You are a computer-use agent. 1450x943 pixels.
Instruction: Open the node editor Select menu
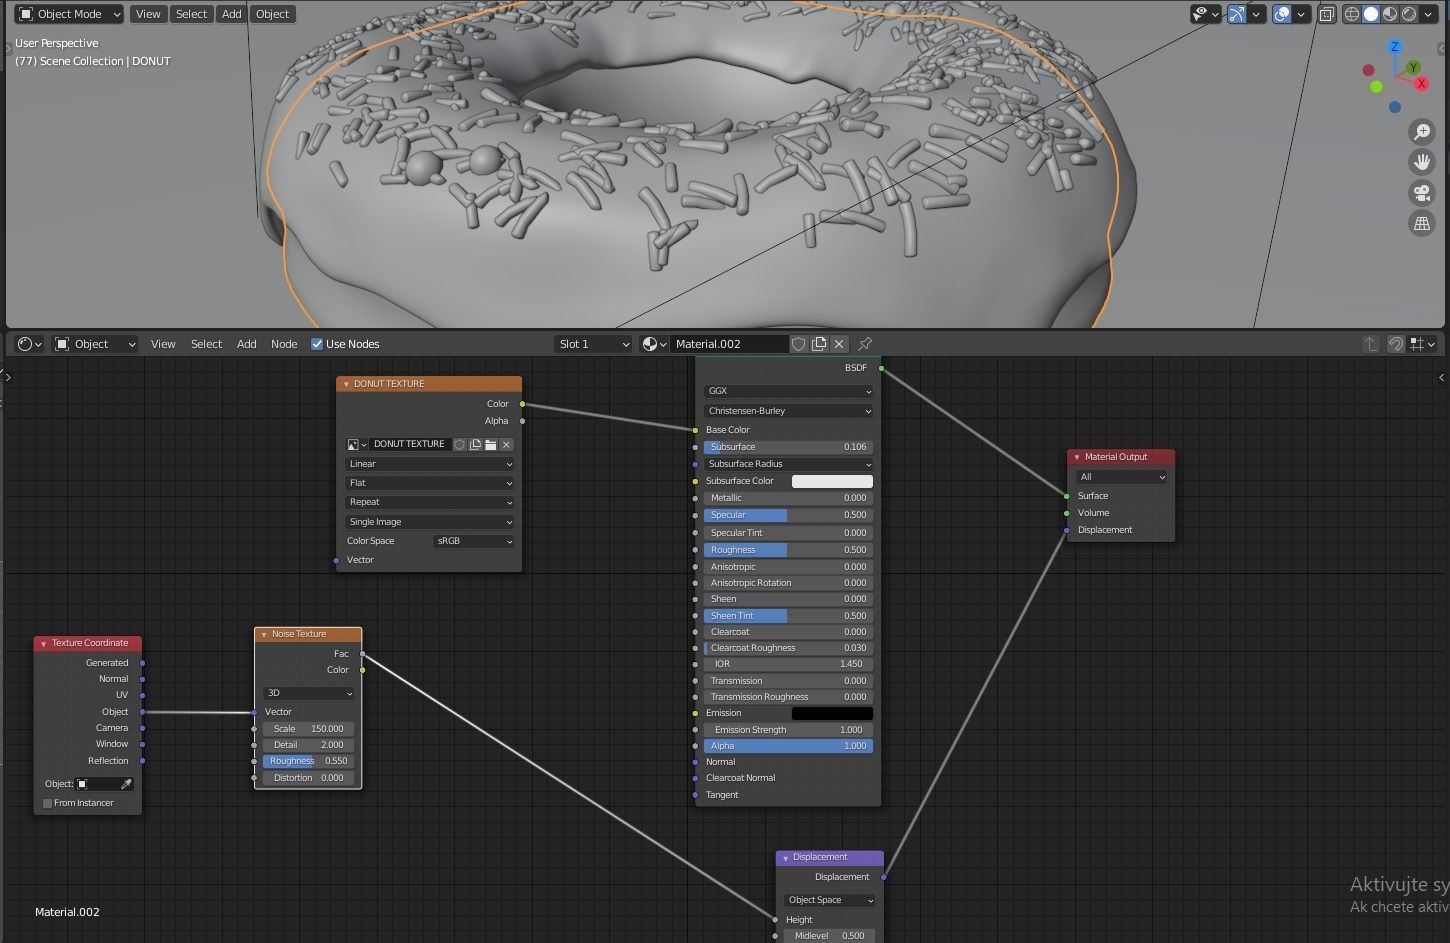coord(206,344)
